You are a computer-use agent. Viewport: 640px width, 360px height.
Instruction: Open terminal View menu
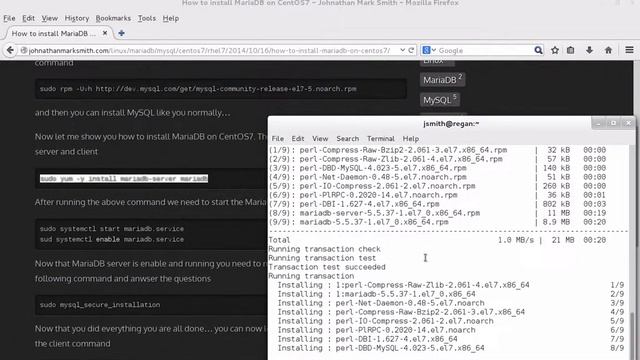(320, 139)
